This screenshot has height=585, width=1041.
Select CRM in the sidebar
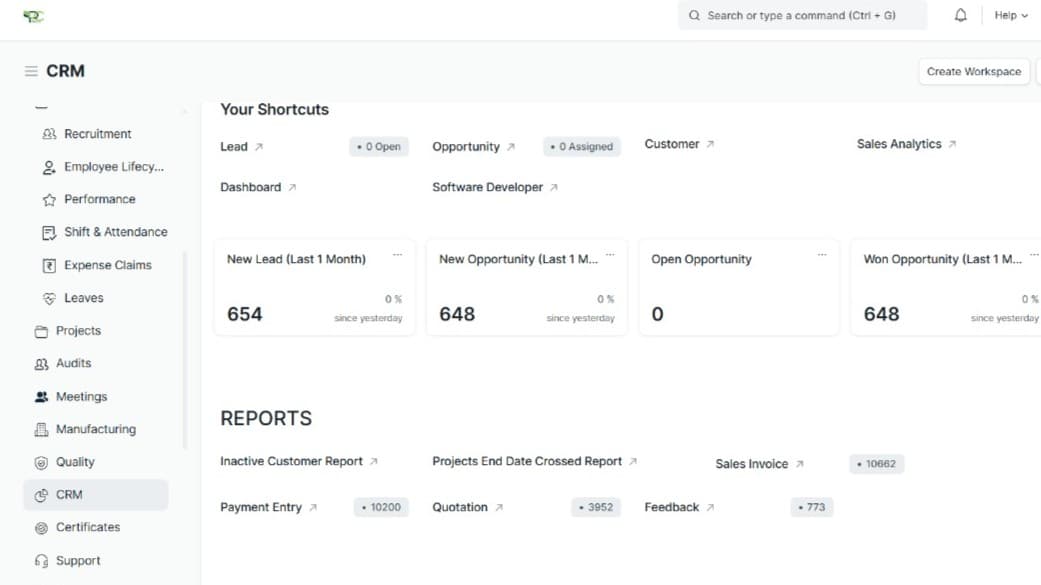pyautogui.click(x=70, y=494)
